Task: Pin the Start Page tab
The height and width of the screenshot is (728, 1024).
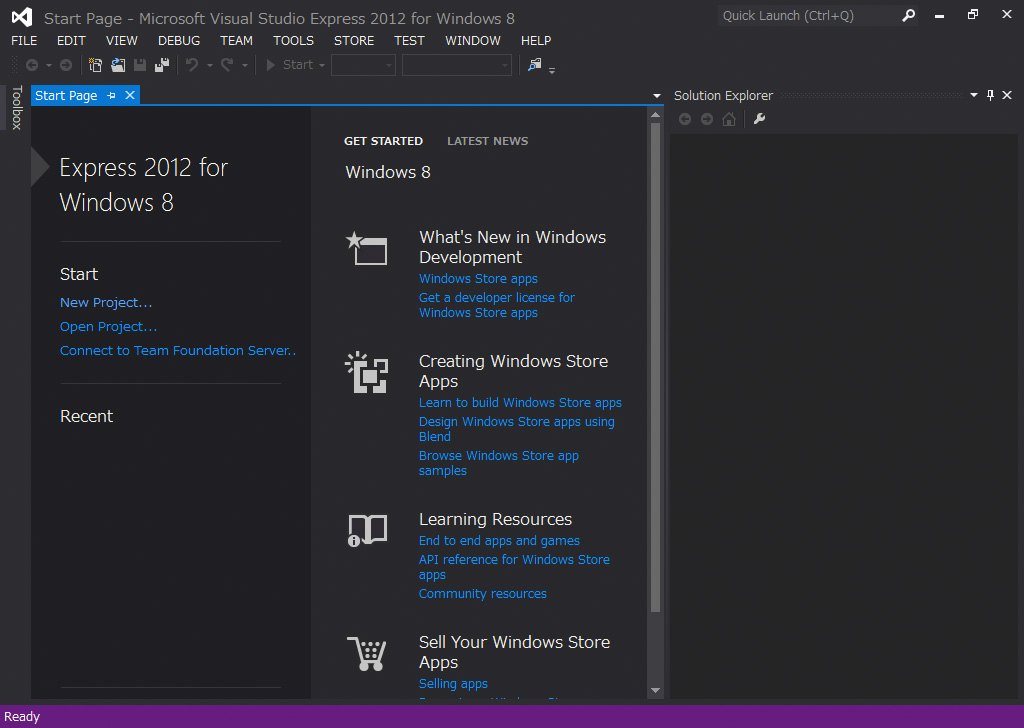Action: point(112,95)
